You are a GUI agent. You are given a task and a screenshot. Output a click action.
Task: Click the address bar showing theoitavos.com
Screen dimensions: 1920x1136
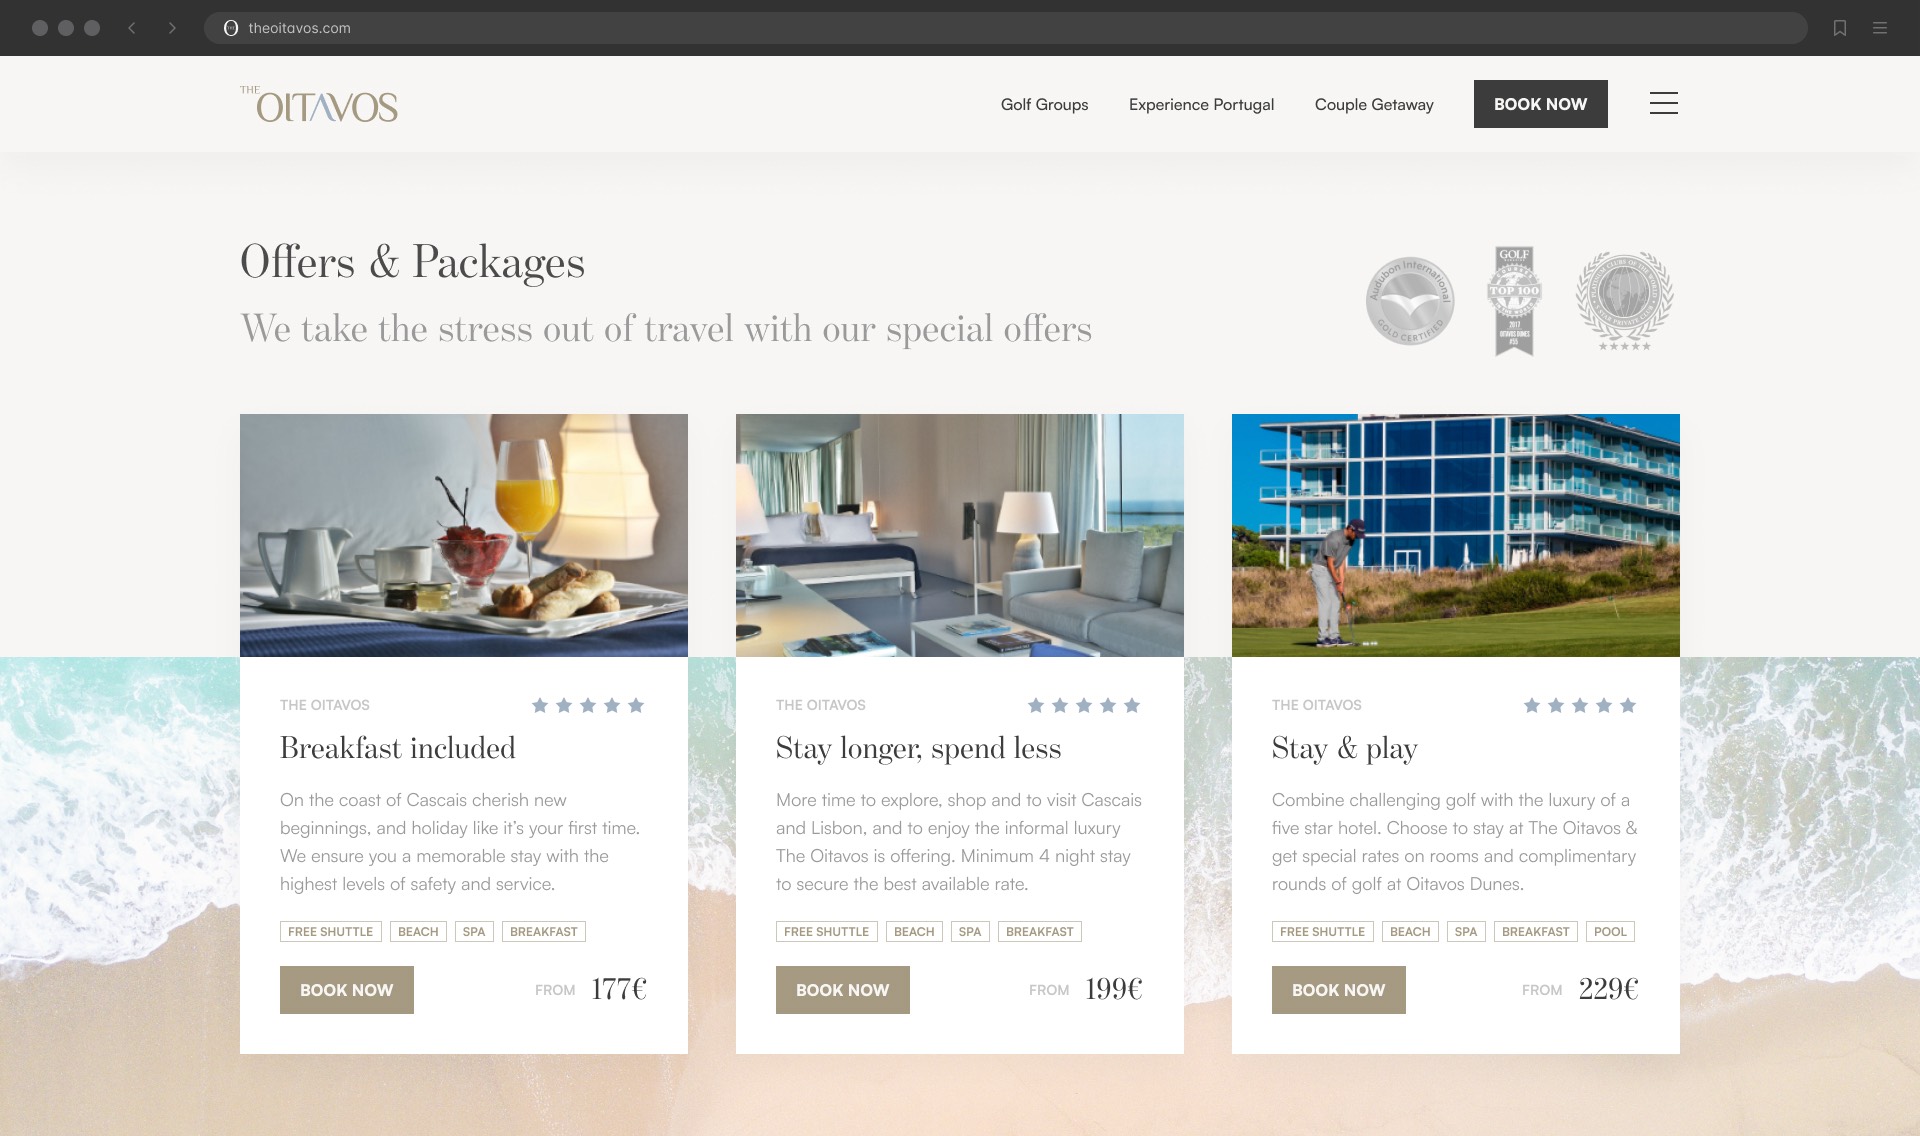point(1005,28)
